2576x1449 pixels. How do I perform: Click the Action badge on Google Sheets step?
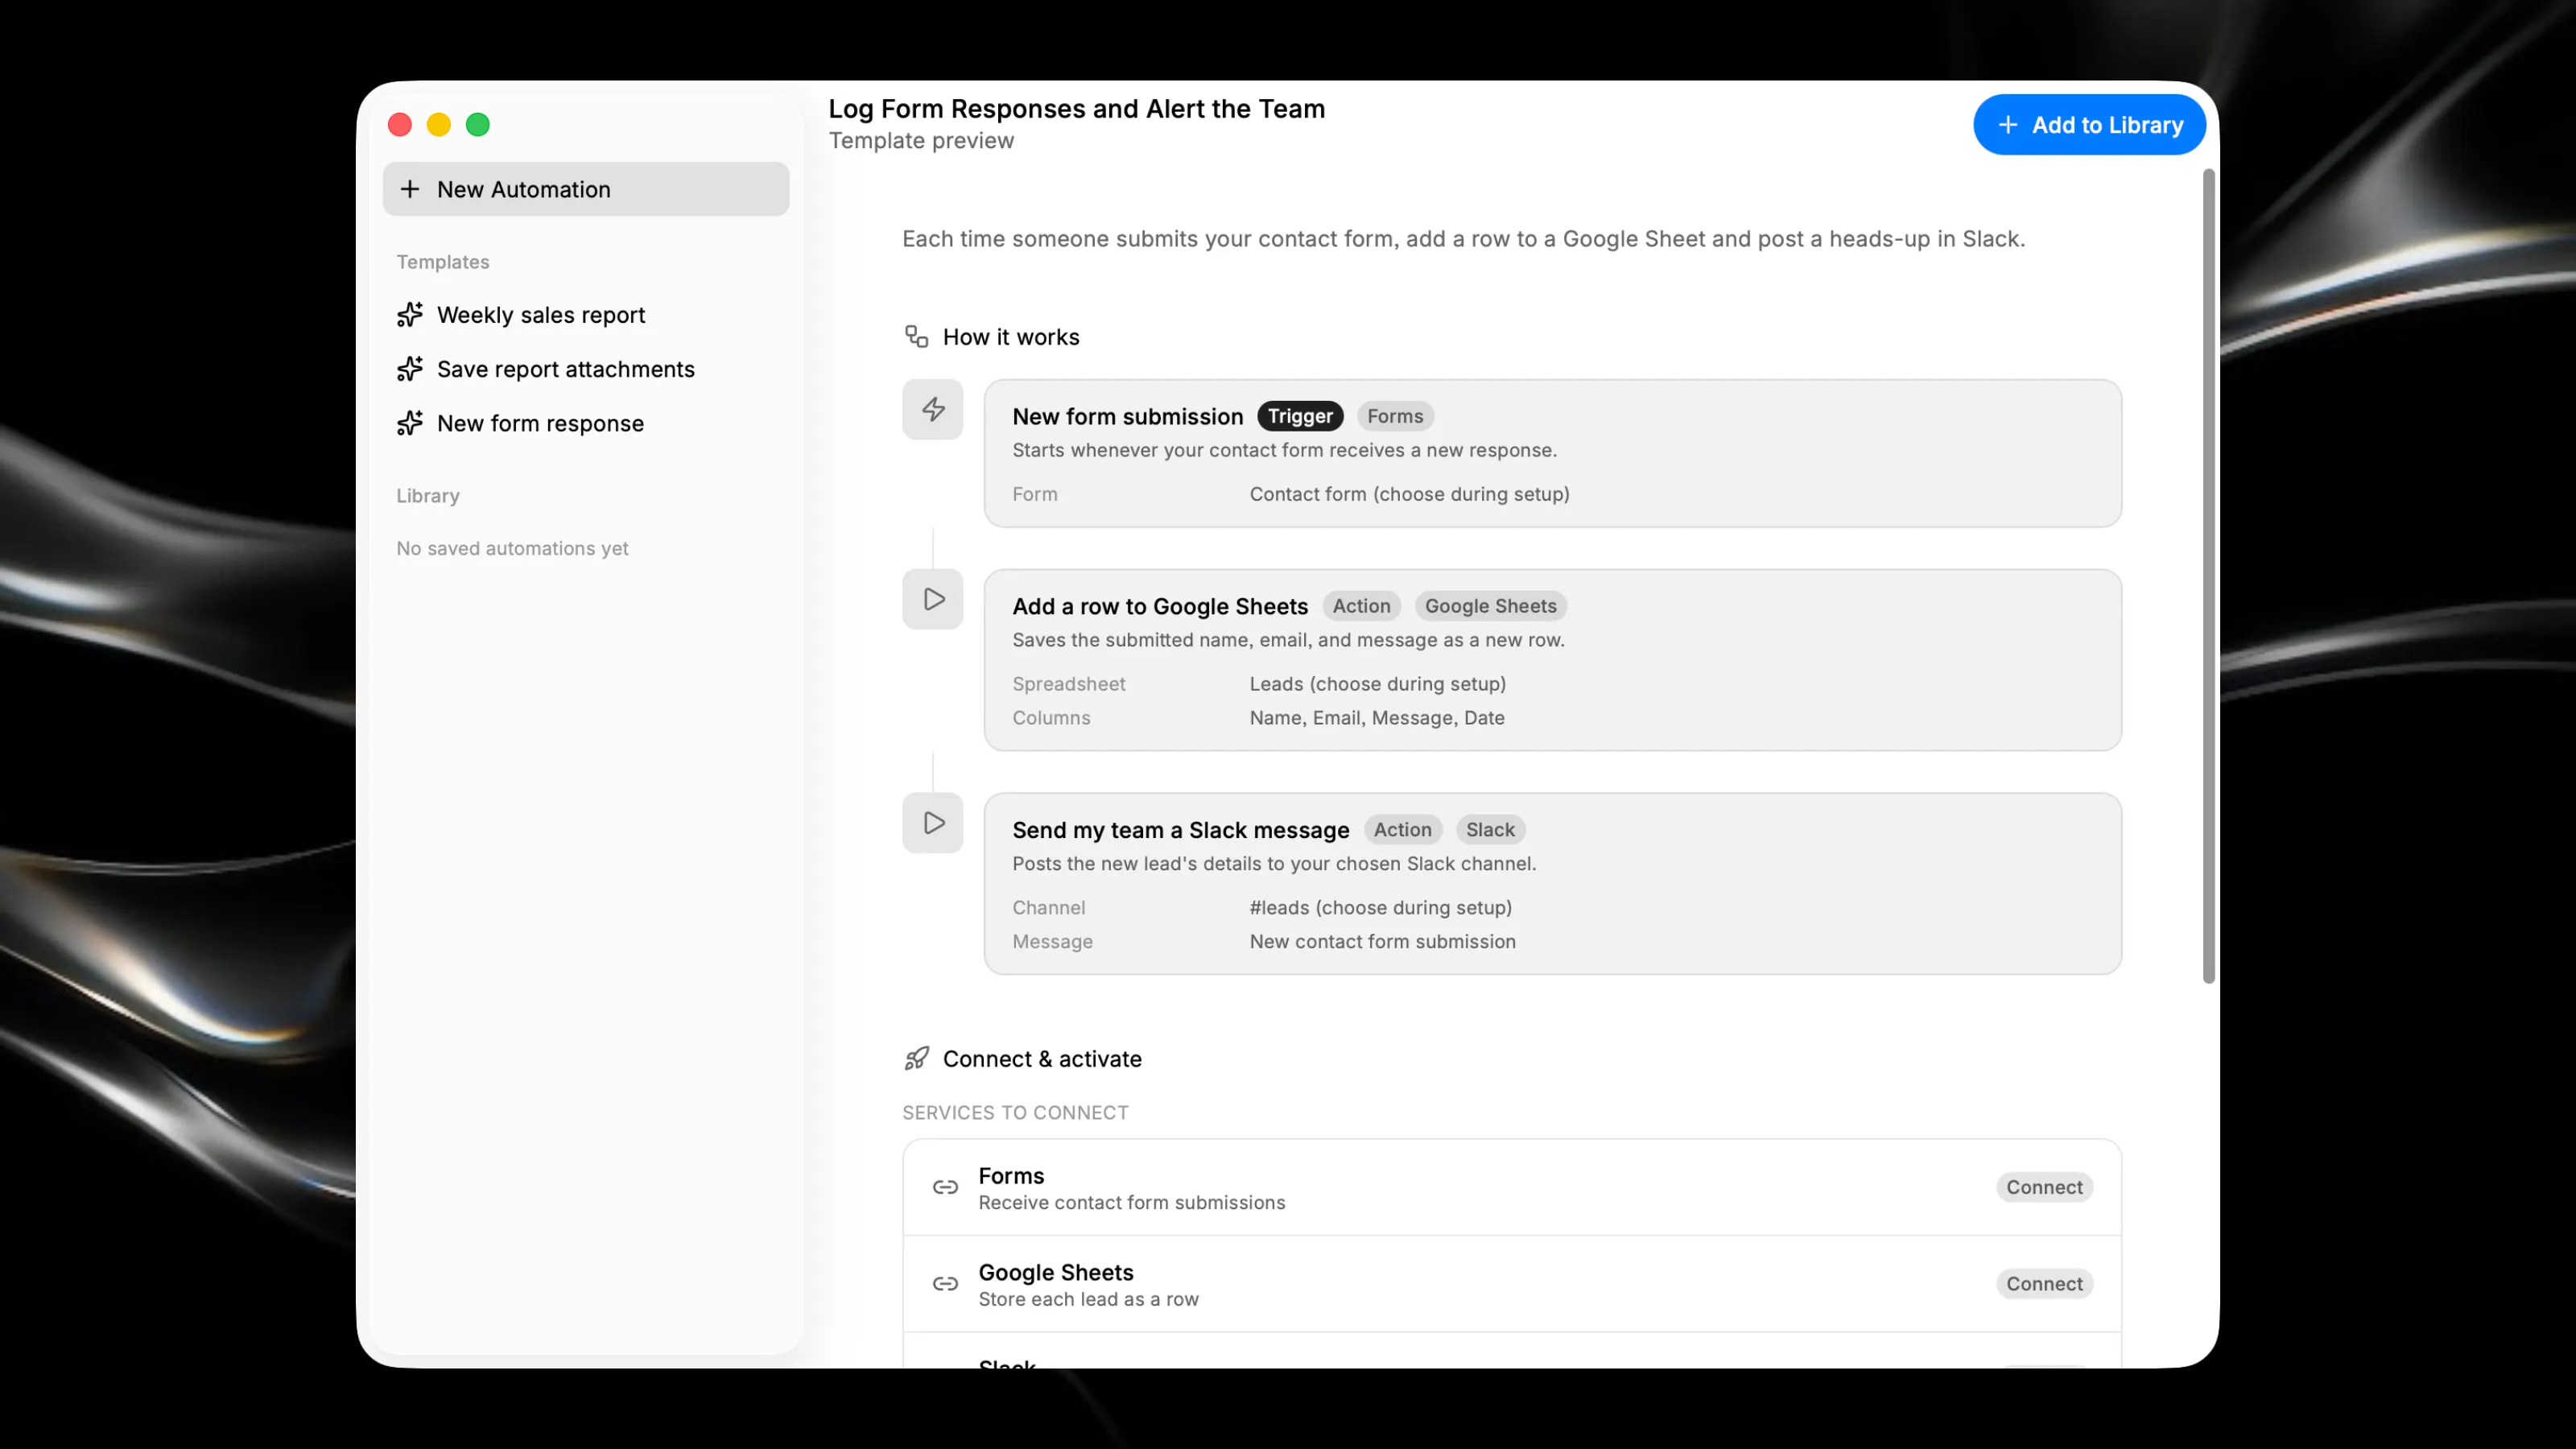[x=1361, y=606]
